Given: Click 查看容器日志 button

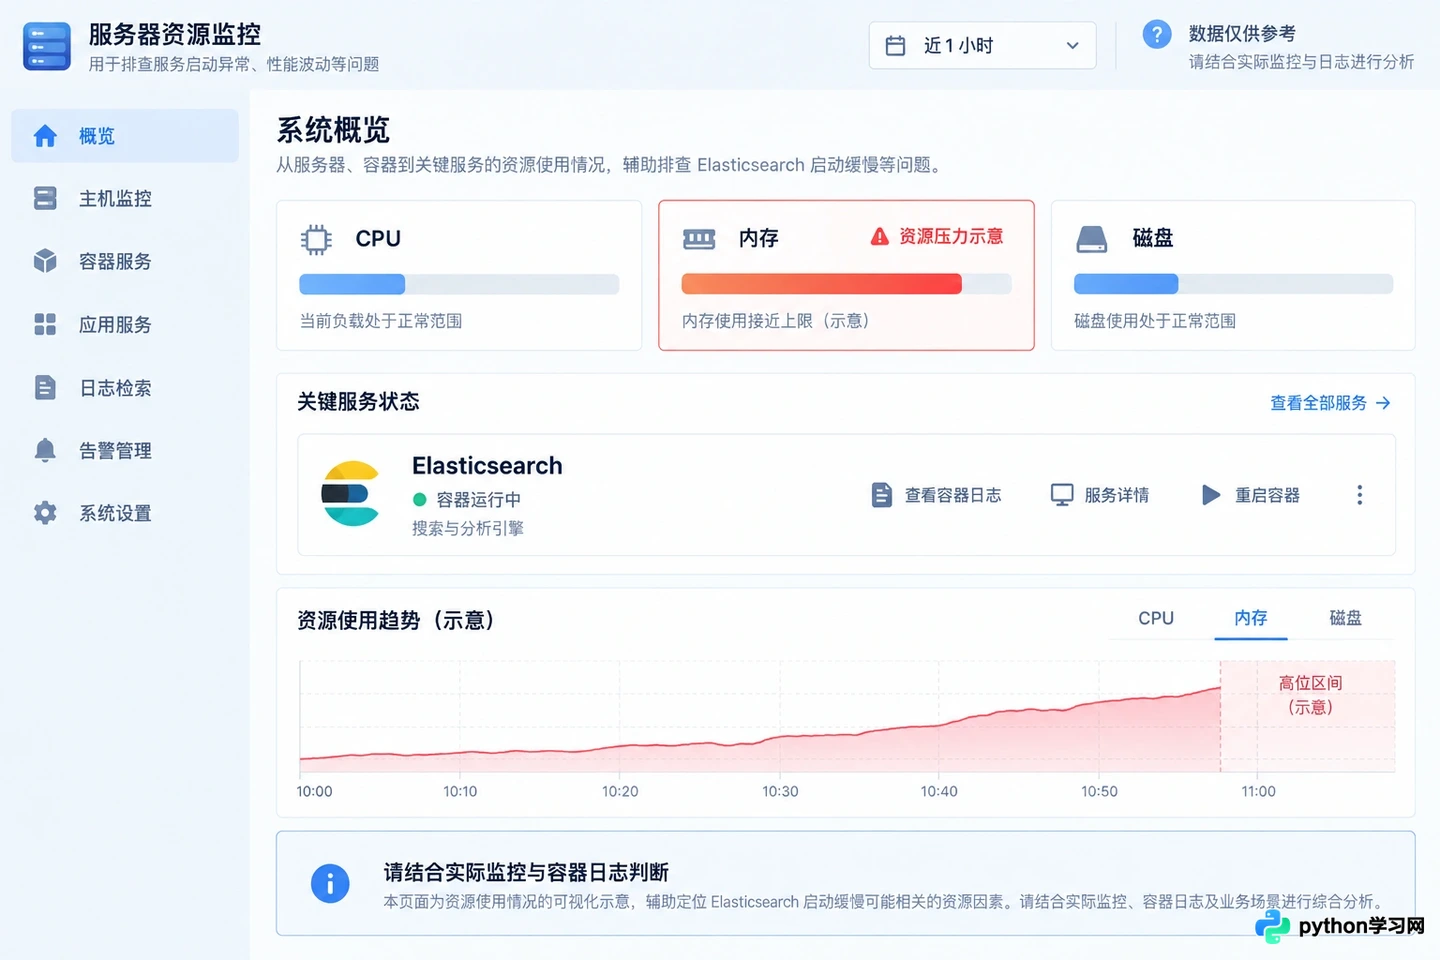Looking at the screenshot, I should (936, 495).
